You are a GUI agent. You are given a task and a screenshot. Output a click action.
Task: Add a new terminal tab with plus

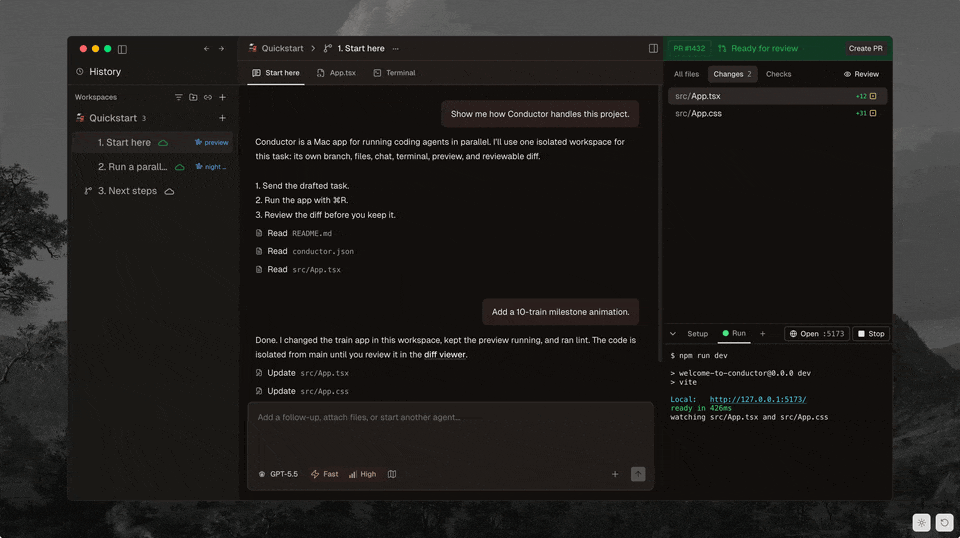coord(762,334)
